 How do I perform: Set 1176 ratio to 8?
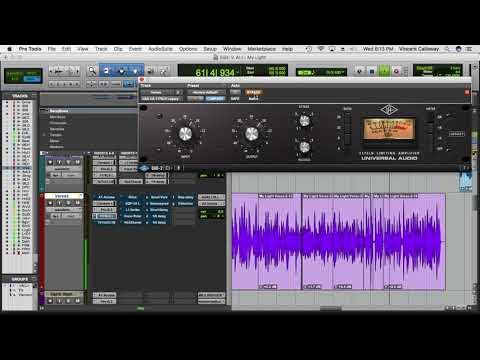pyautogui.click(x=339, y=138)
